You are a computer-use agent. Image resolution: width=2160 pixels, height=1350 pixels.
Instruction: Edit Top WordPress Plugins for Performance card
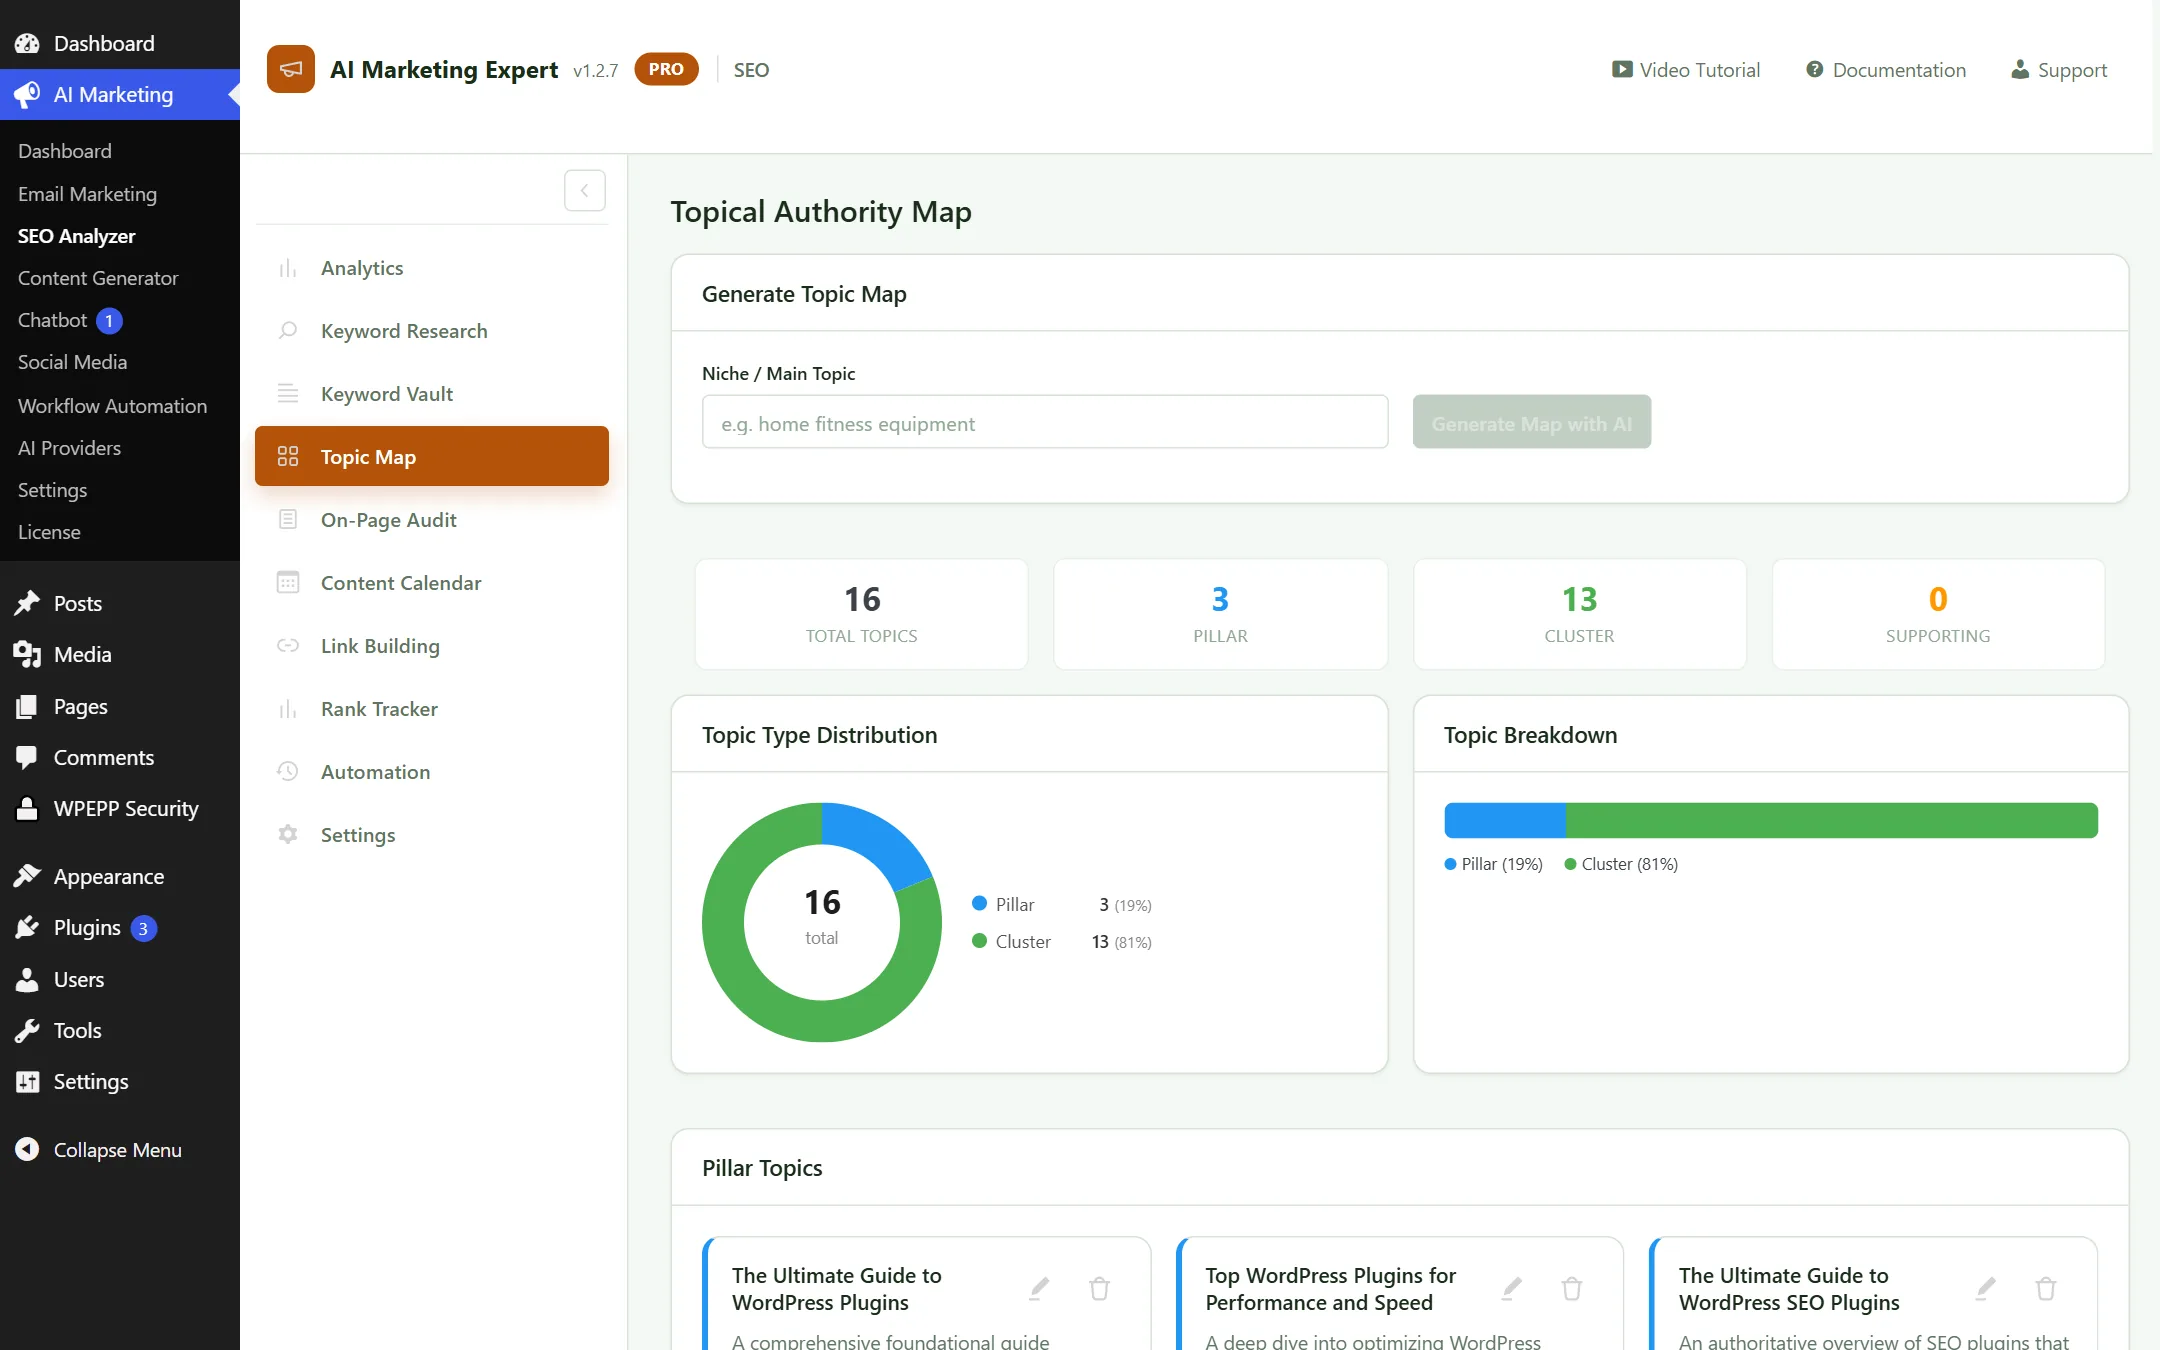point(1513,1288)
